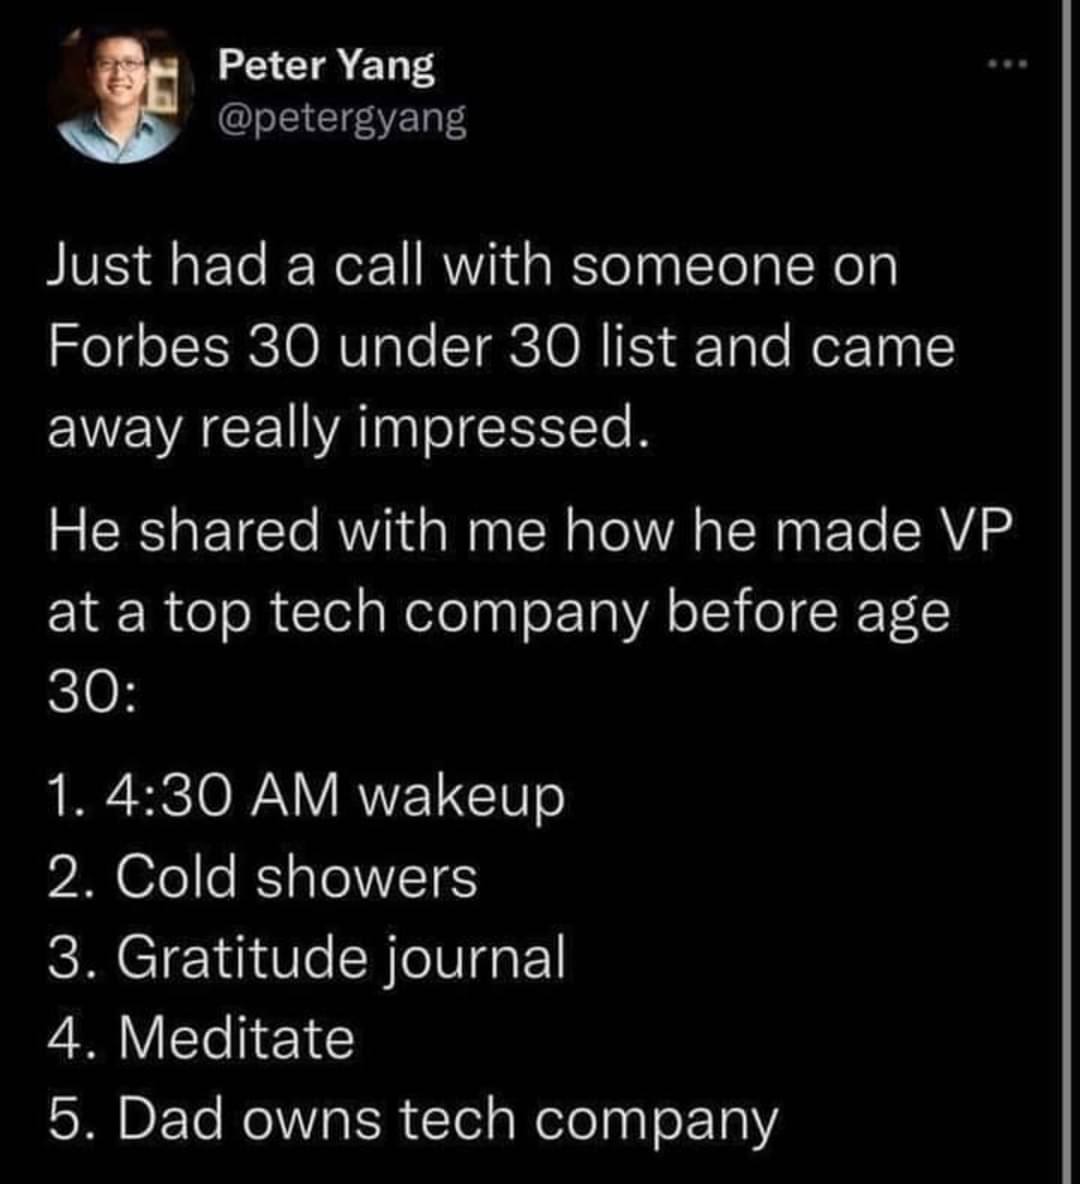Image resolution: width=1080 pixels, height=1184 pixels.
Task: Visit the @petergyang handle link
Action: [x=342, y=119]
